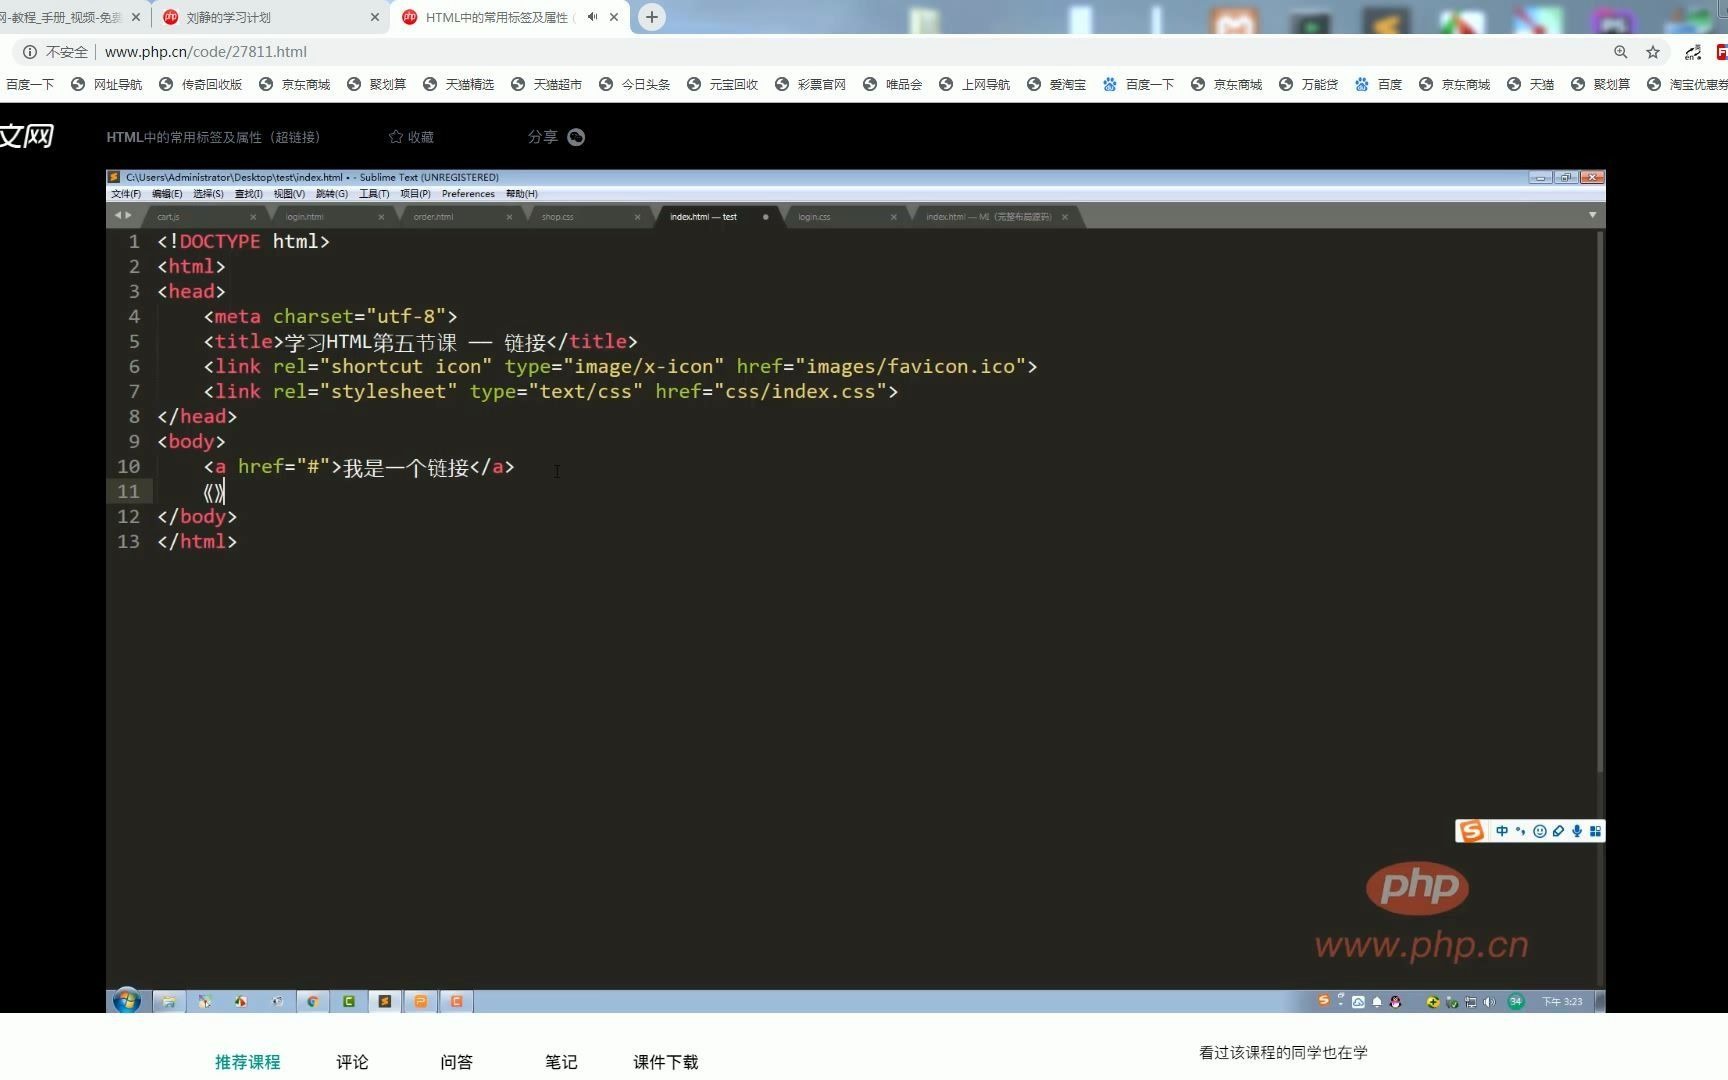Bookmark this page with the star icon

1653,52
